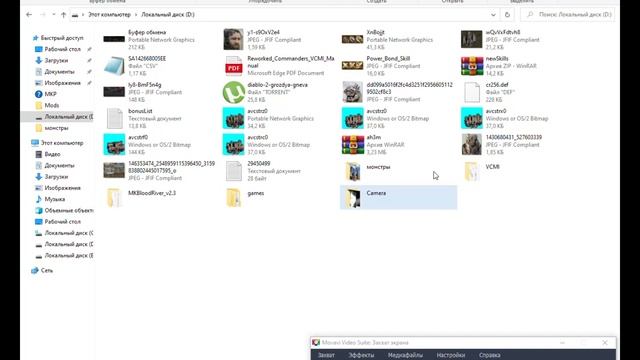Open the Mods folder in the sidebar
The height and width of the screenshot is (360, 640).
51,105
